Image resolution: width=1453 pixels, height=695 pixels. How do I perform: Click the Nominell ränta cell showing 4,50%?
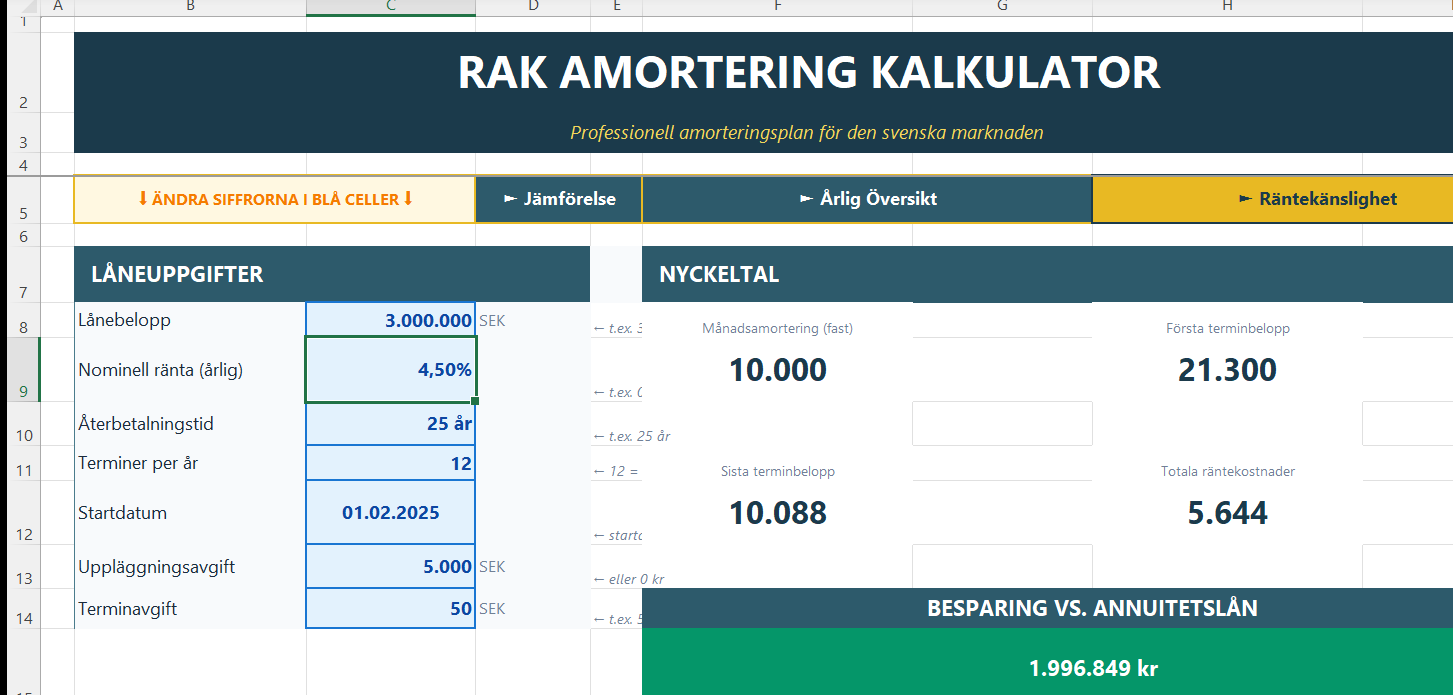(391, 370)
